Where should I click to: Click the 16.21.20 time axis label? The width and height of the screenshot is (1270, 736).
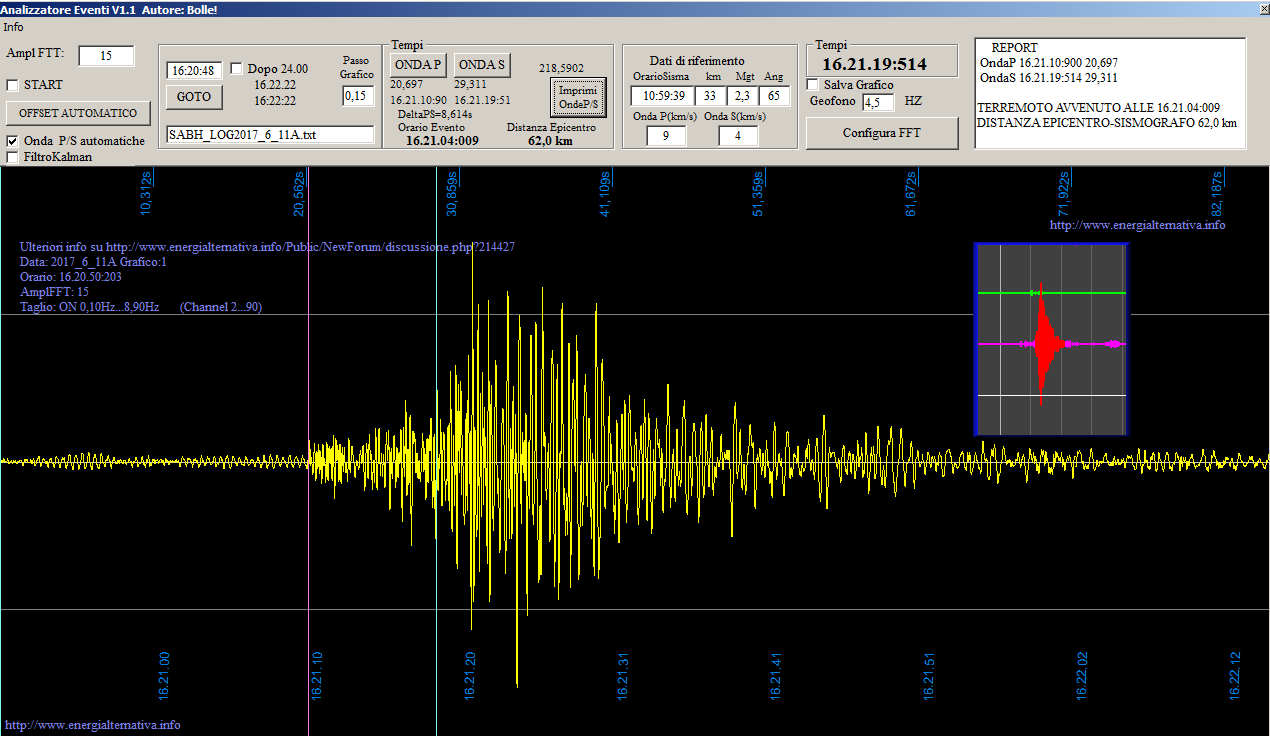pyautogui.click(x=469, y=675)
